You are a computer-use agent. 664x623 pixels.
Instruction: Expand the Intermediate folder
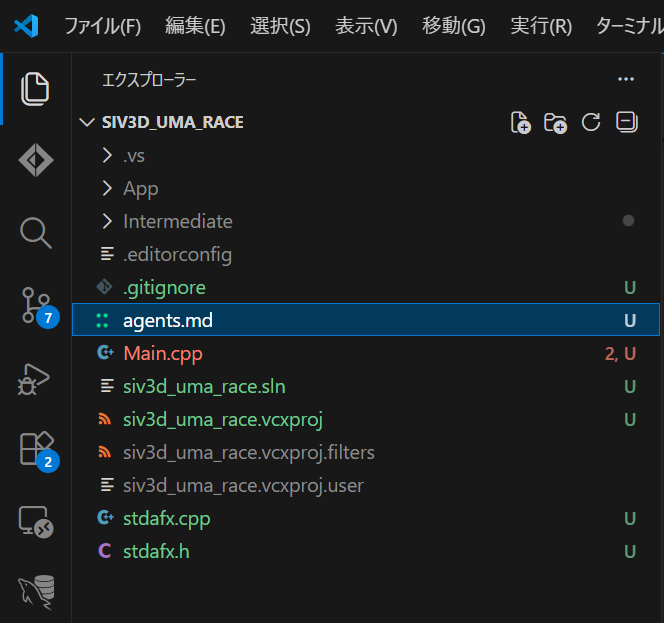tap(177, 221)
